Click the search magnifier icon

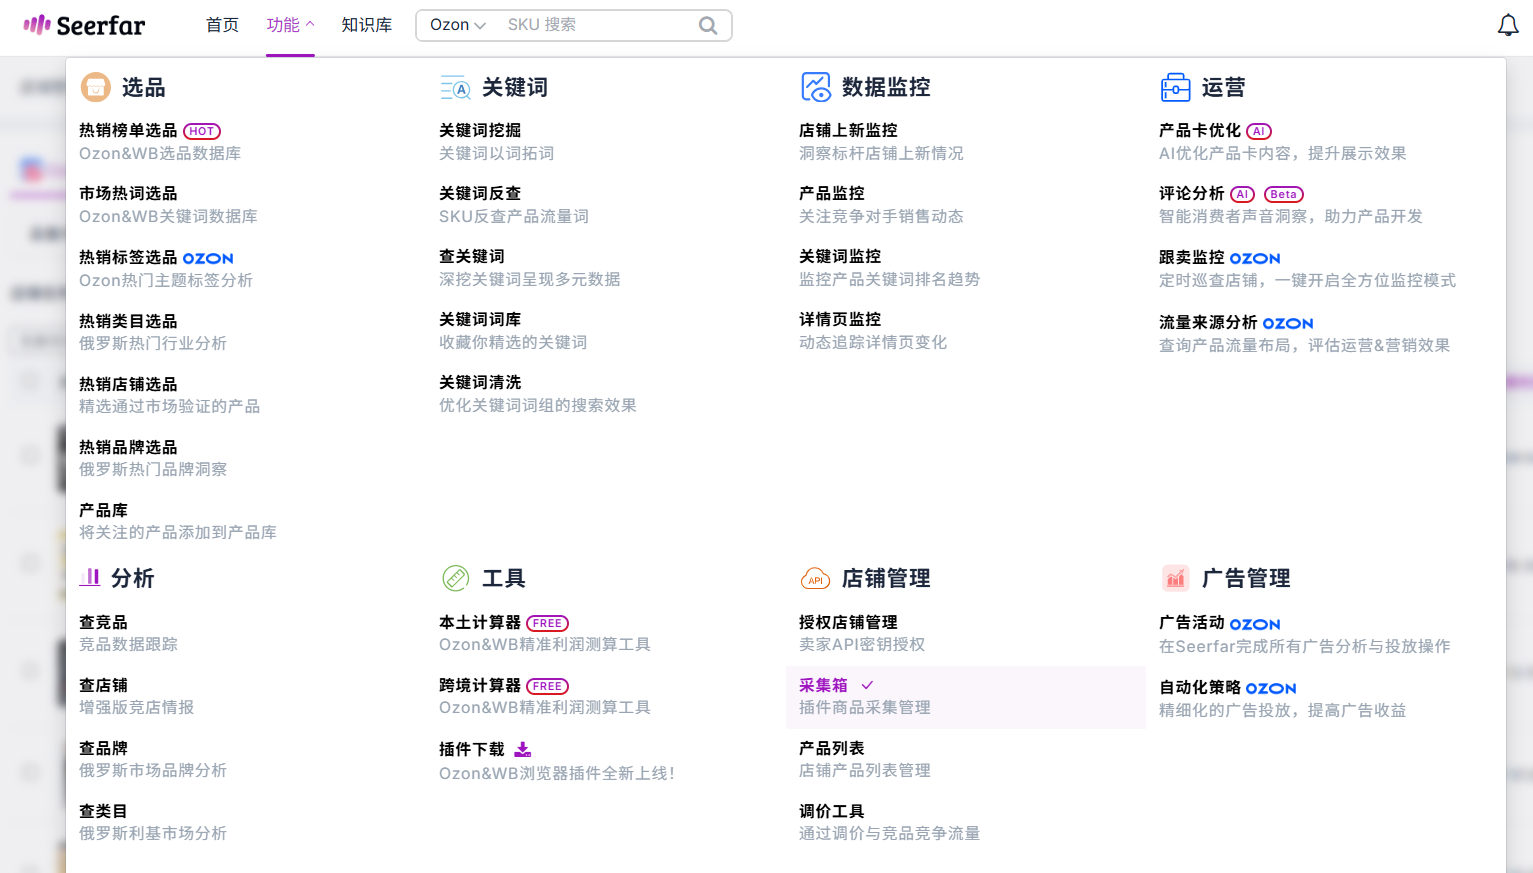point(708,26)
